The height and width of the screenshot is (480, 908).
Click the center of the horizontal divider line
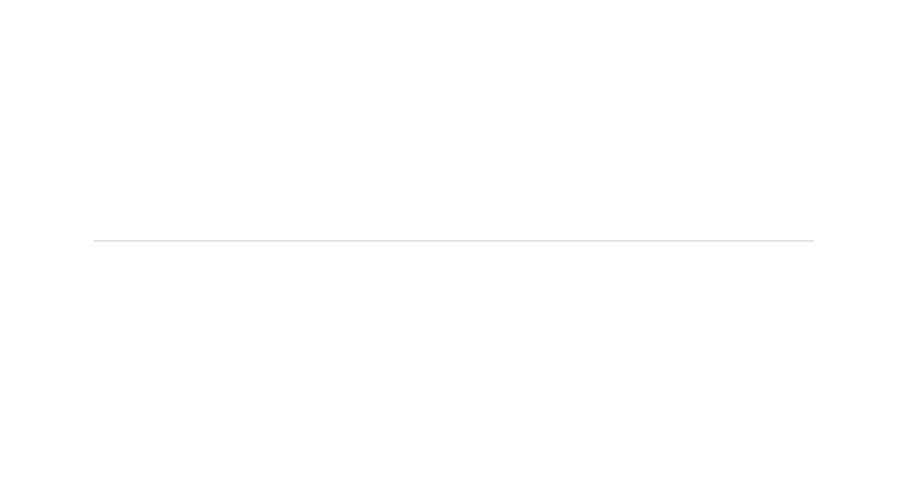(x=454, y=241)
